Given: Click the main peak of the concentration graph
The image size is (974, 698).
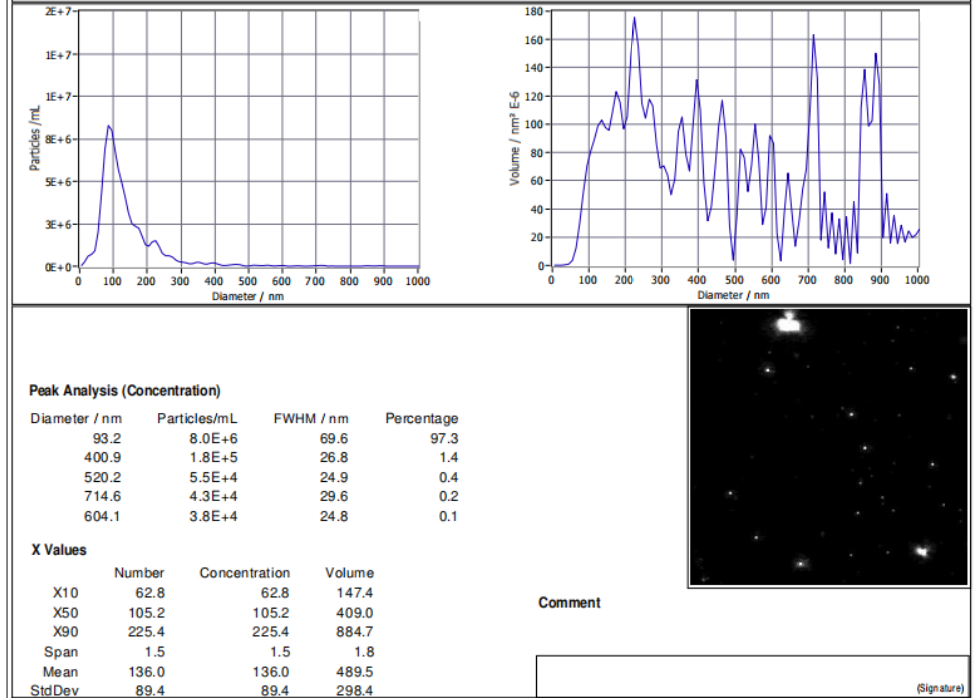Looking at the screenshot, I should [x=109, y=127].
